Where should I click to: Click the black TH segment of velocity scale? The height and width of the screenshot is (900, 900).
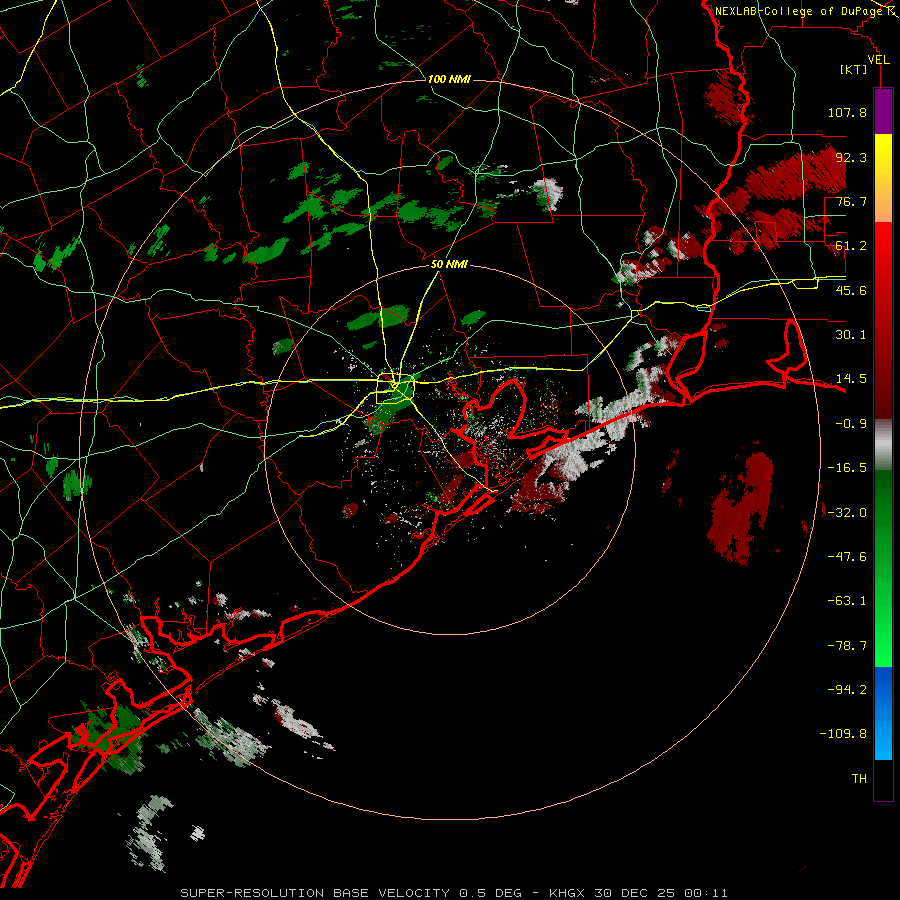tap(883, 779)
